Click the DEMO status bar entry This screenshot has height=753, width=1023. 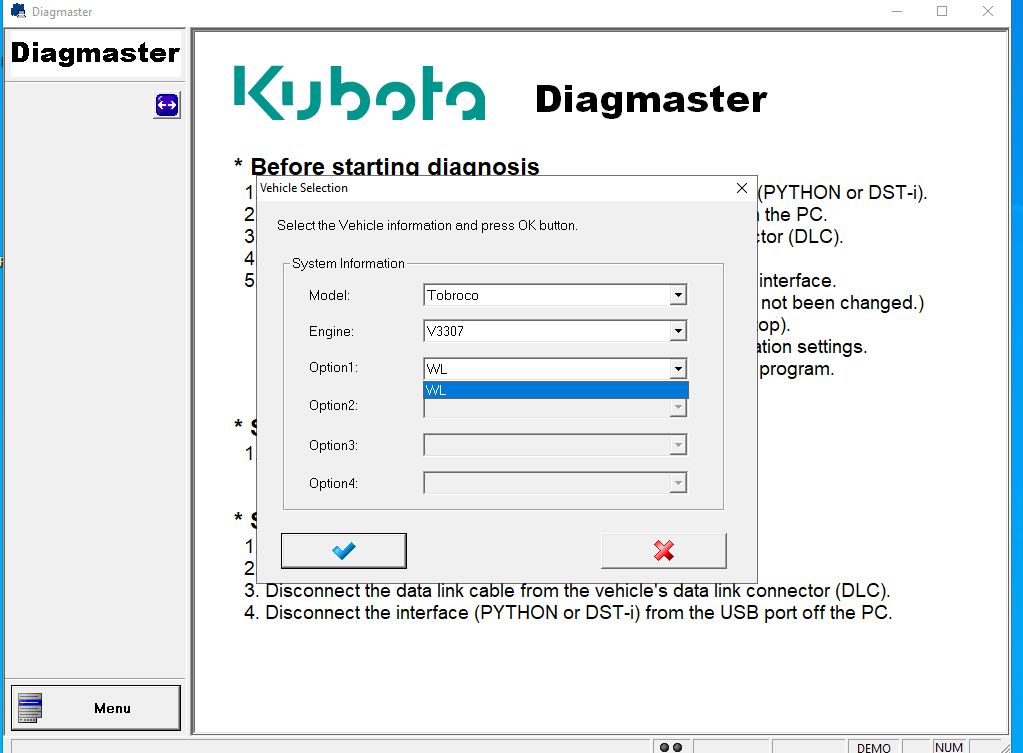tap(874, 748)
